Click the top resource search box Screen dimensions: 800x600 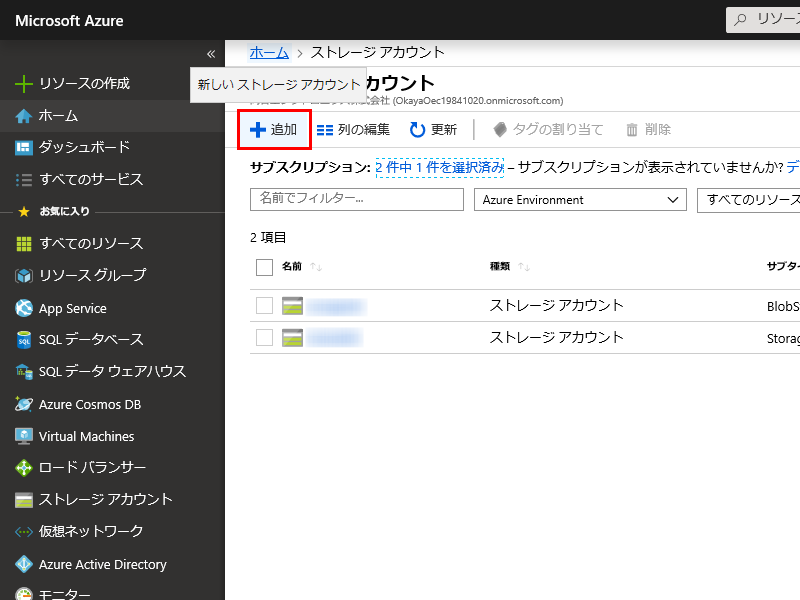pyautogui.click(x=763, y=20)
